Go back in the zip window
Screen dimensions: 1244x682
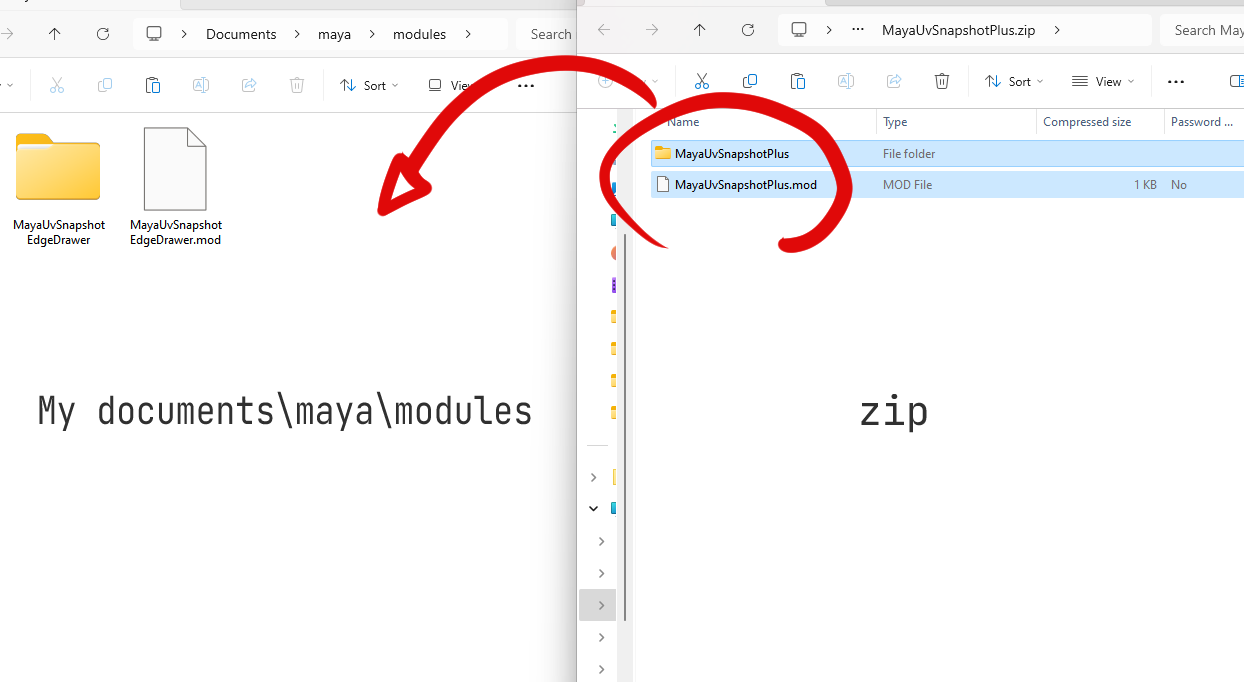[604, 30]
